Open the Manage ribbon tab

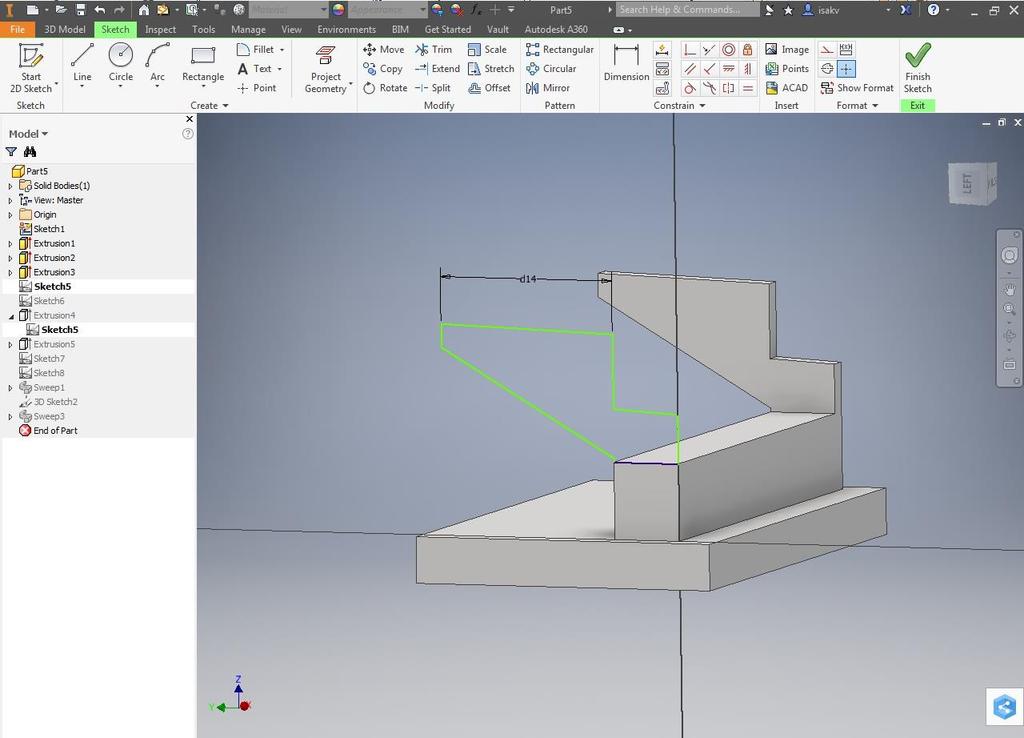point(248,29)
